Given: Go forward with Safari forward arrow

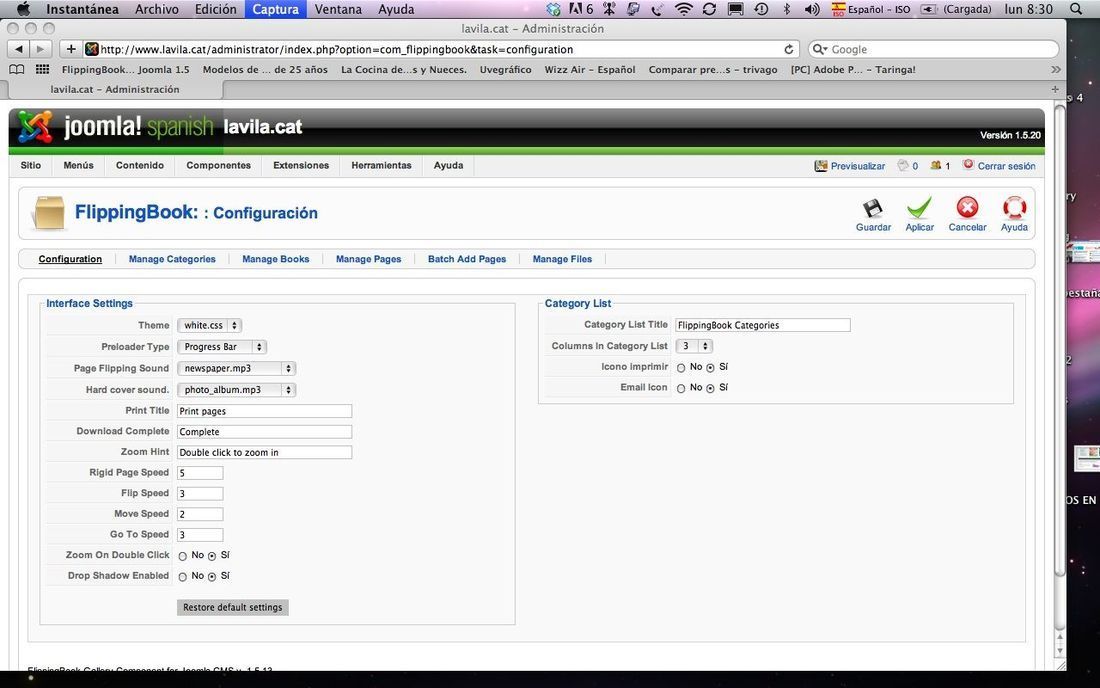Looking at the screenshot, I should 40,49.
